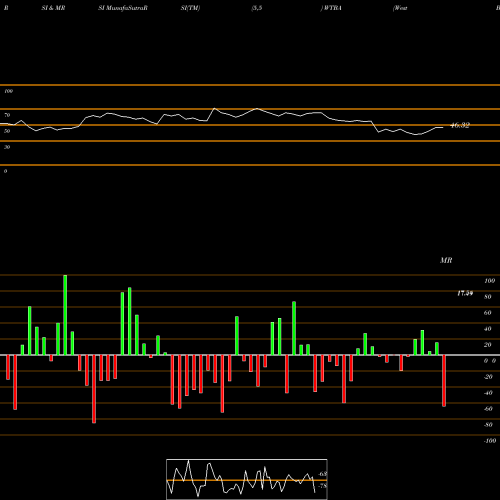Click the MR axis label 100
The height and width of the screenshot is (500, 500).
point(489,281)
